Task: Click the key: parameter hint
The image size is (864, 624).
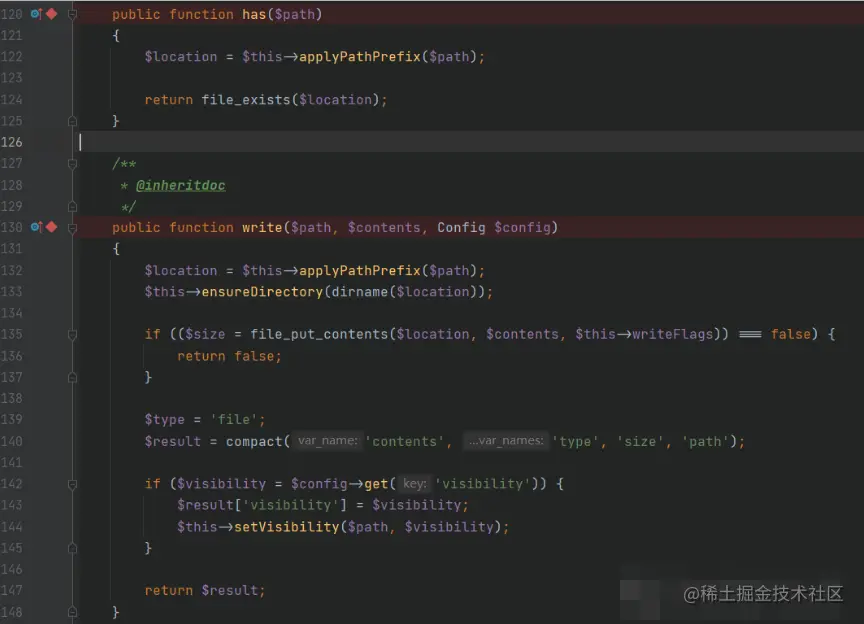Action: pos(414,484)
